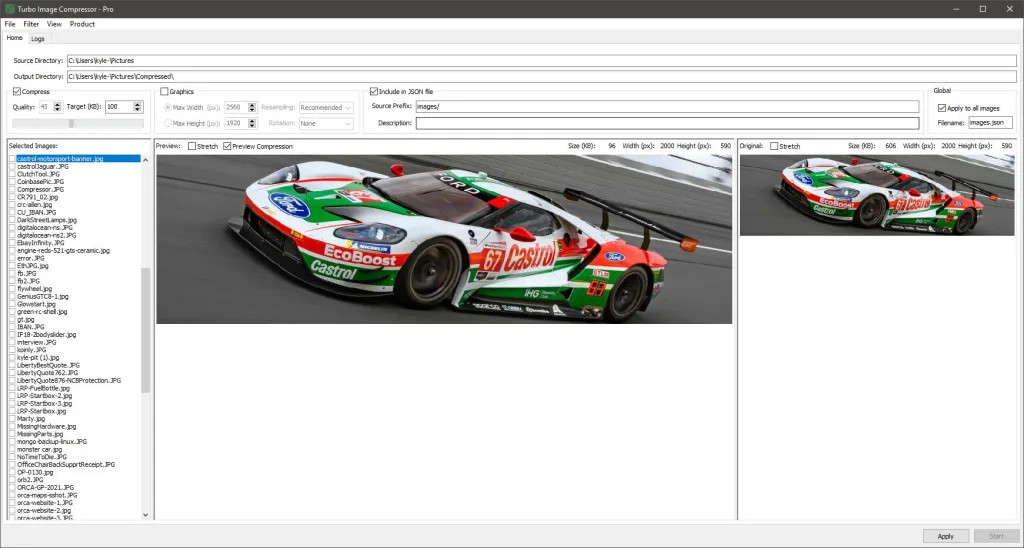Open the Rotation dropdown
The image size is (1024, 548).
point(326,123)
